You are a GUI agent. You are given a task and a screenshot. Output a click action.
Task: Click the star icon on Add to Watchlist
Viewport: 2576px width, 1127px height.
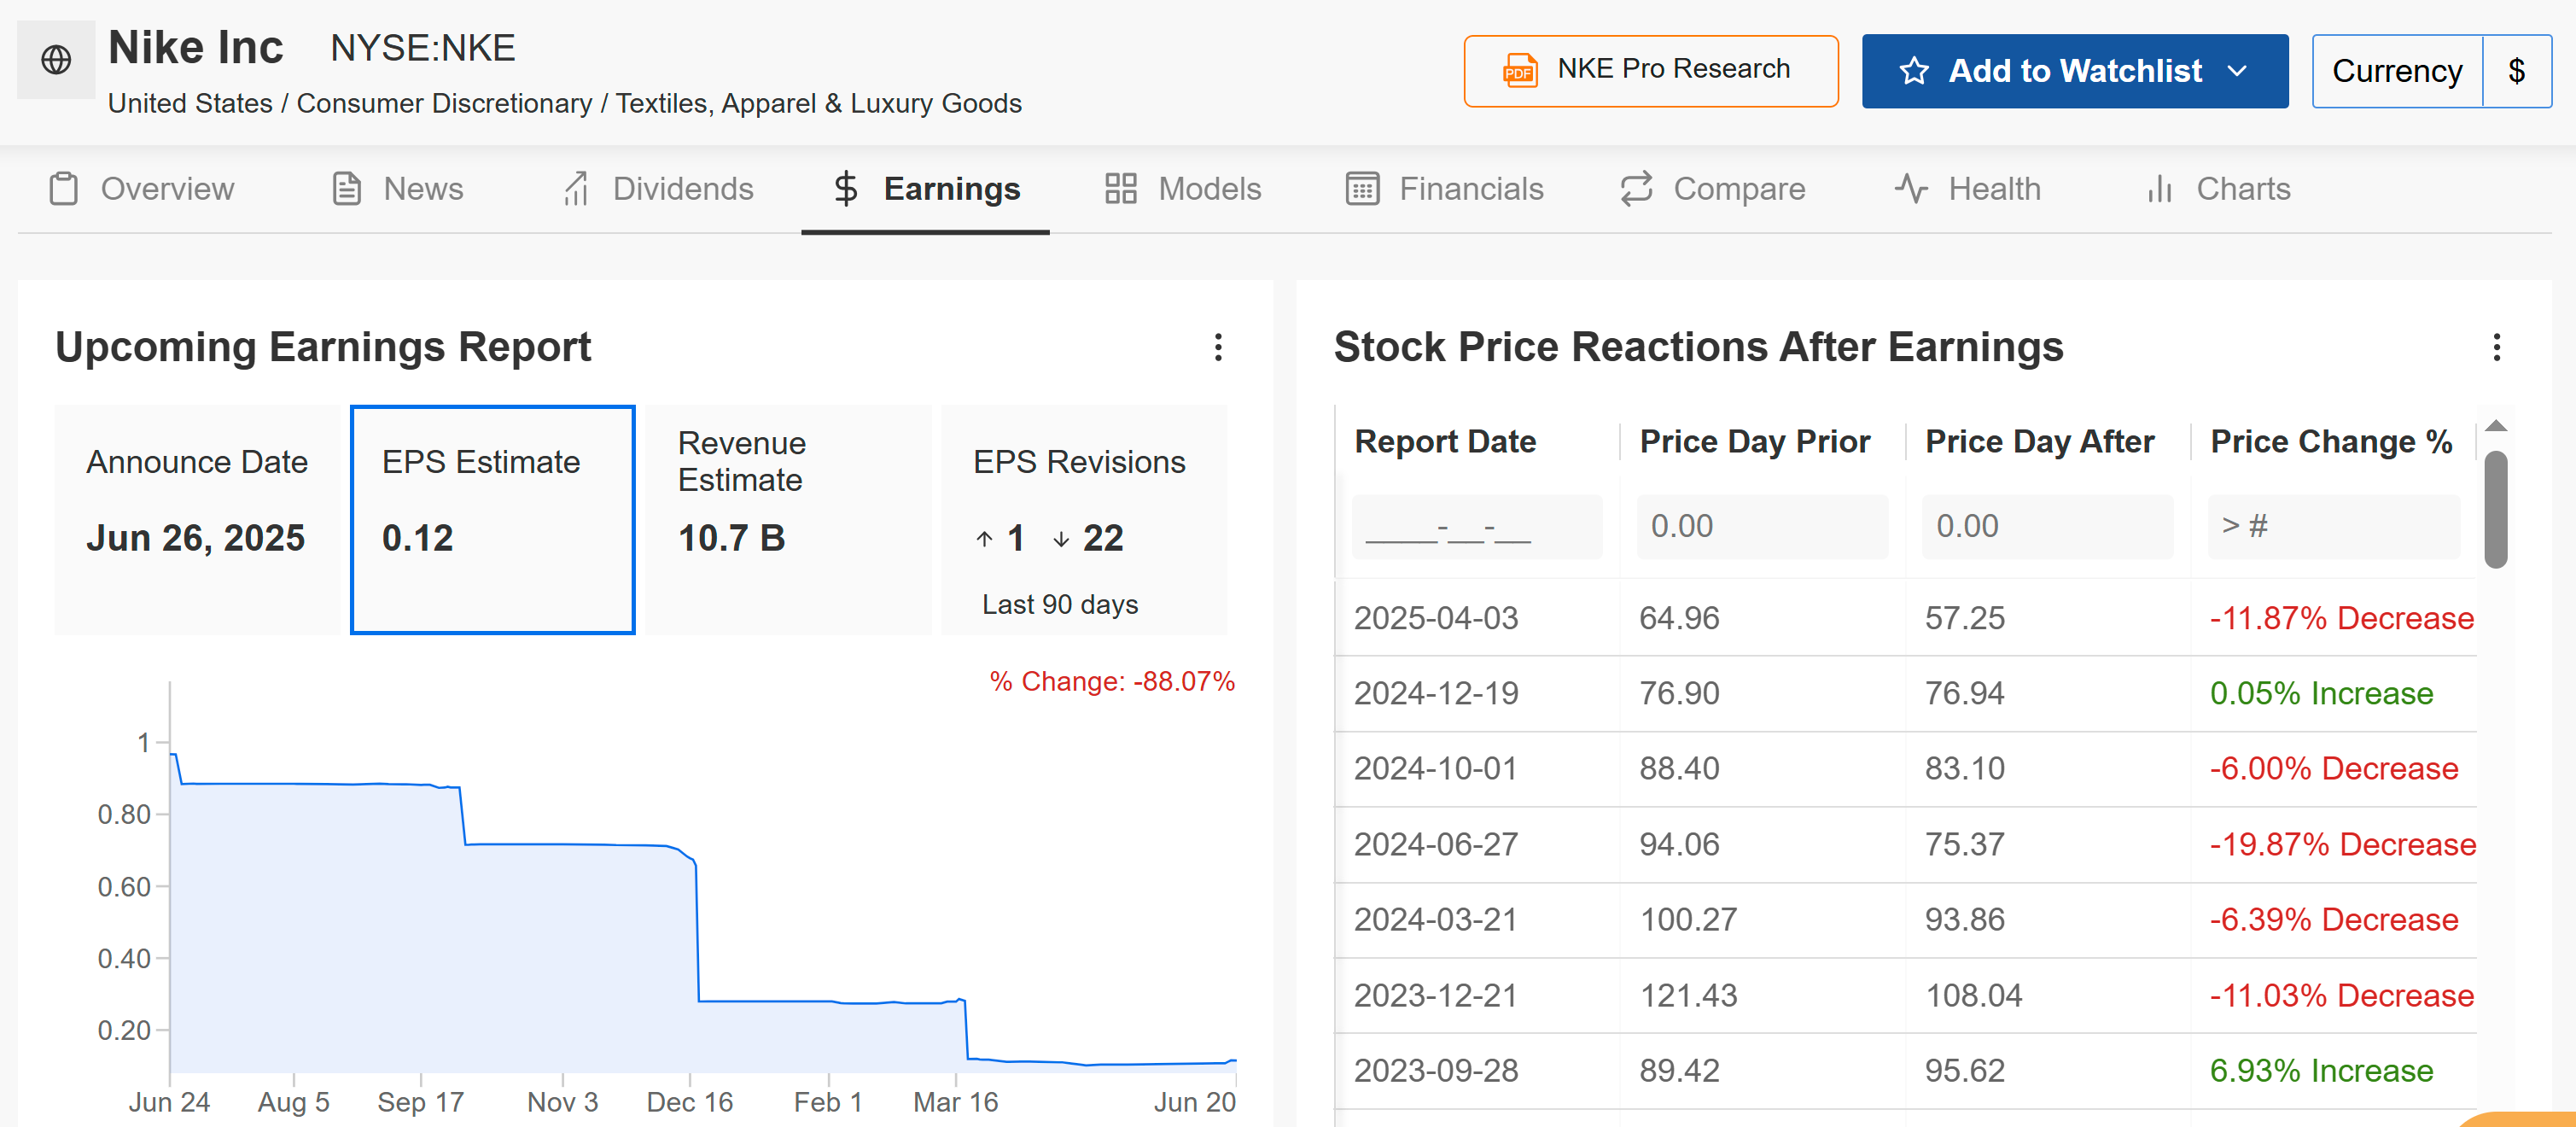click(x=1914, y=71)
